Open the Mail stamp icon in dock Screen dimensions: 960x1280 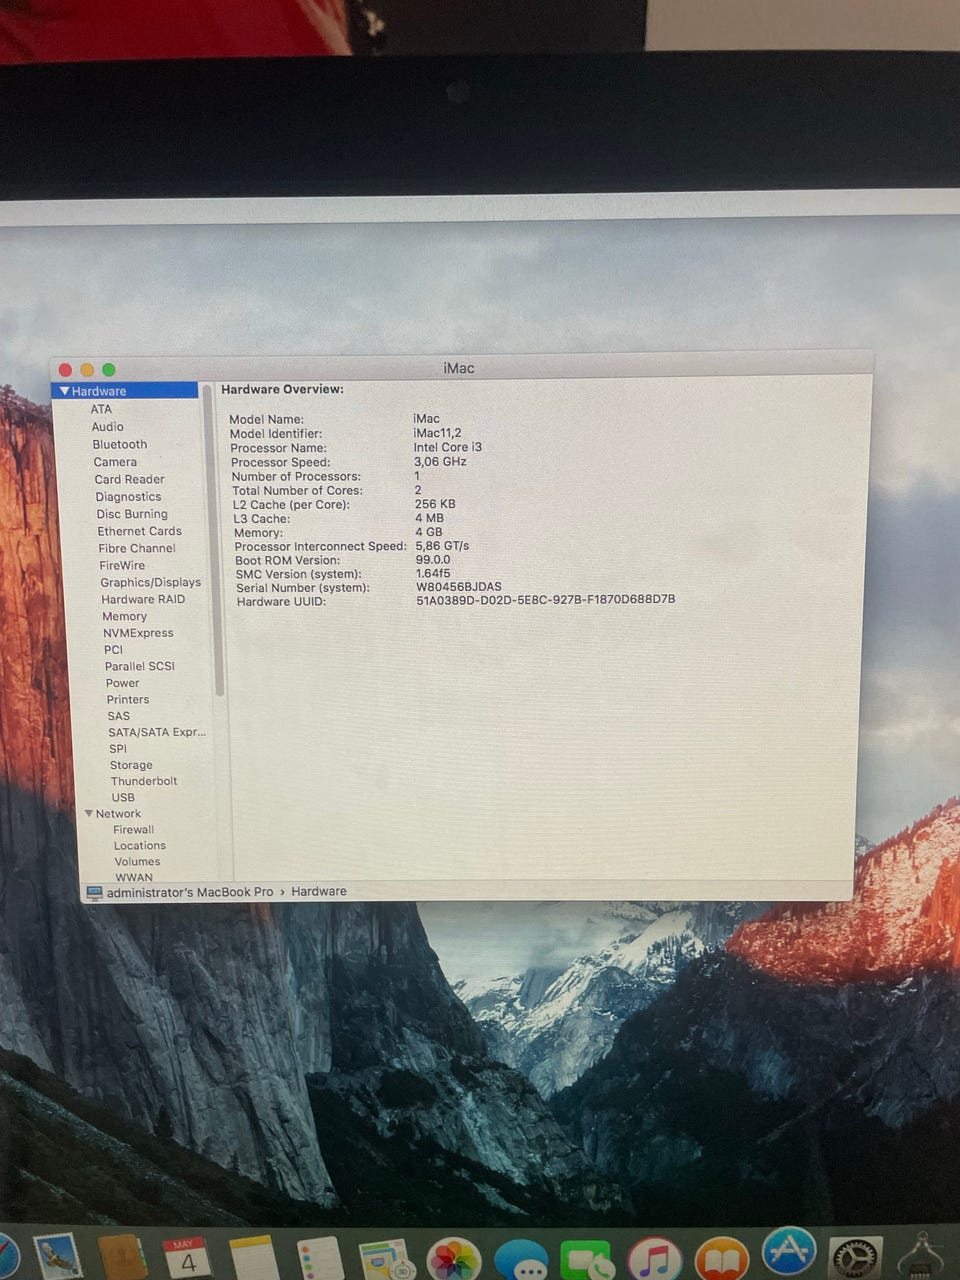click(x=57, y=1257)
